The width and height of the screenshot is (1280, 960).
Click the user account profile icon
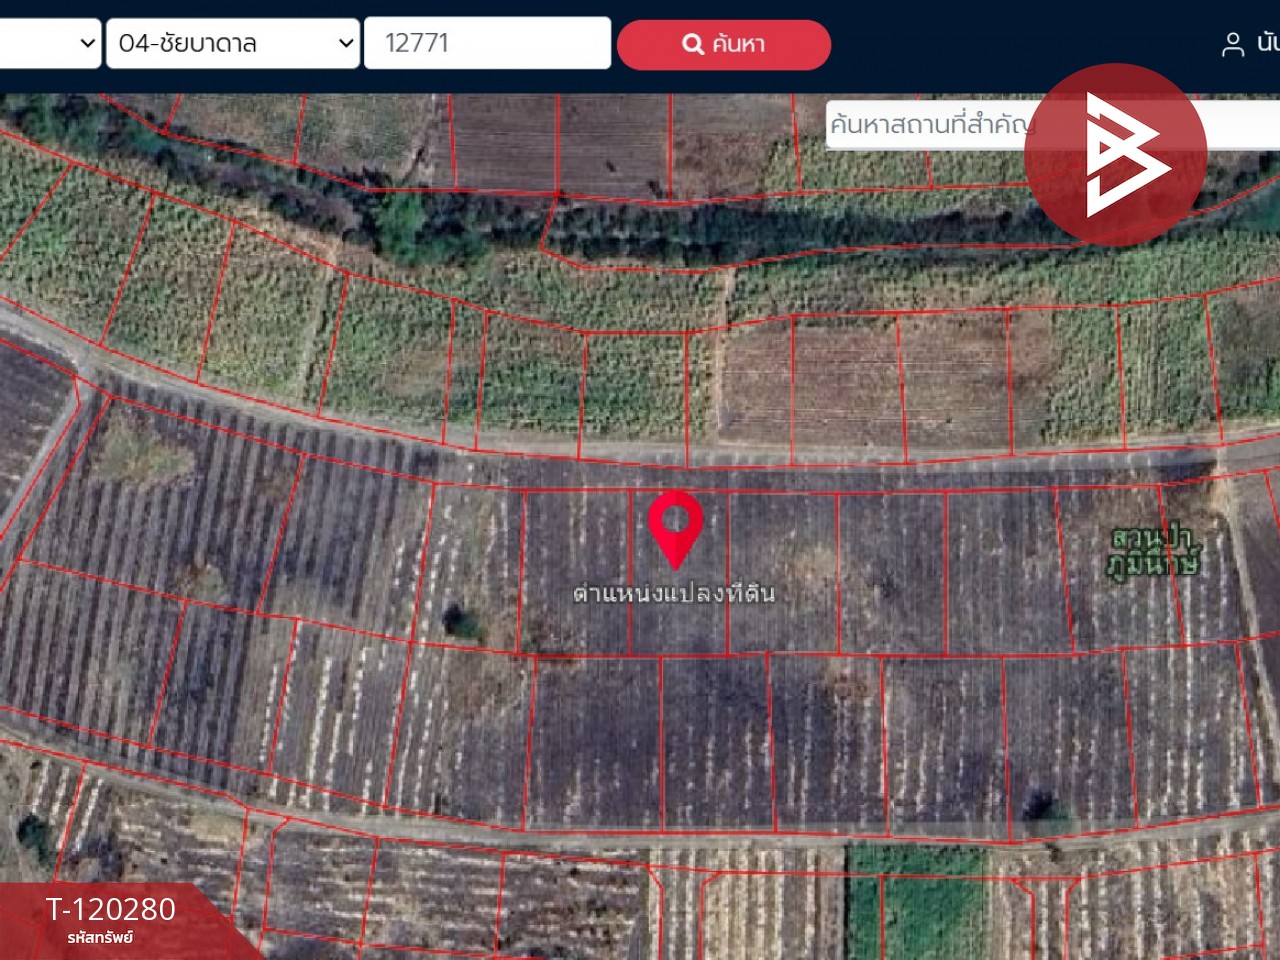pyautogui.click(x=1232, y=44)
